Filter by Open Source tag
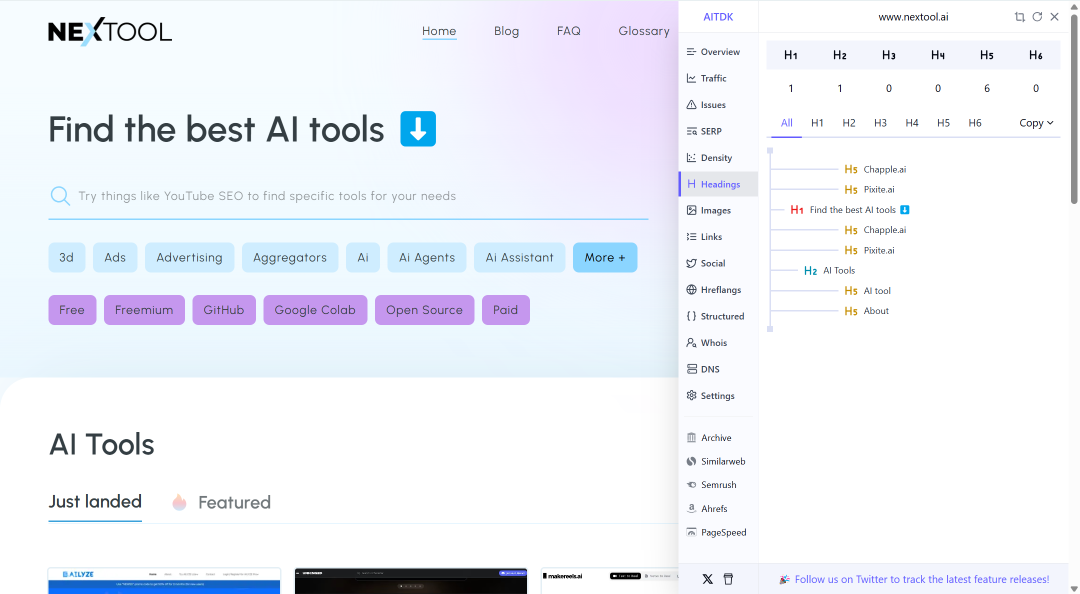The width and height of the screenshot is (1080, 594). point(424,310)
